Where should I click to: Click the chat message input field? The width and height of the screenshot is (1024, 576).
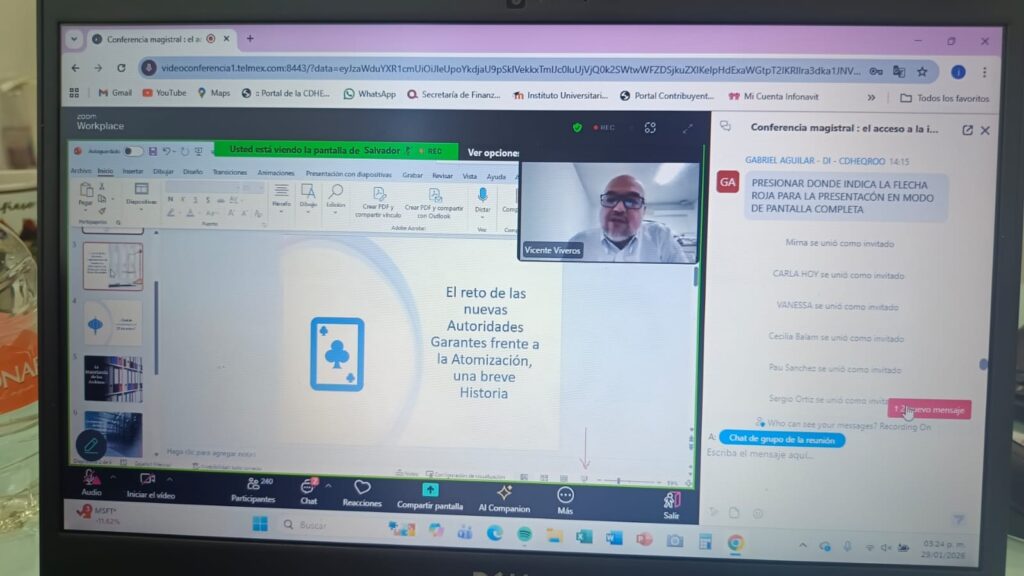pos(800,454)
